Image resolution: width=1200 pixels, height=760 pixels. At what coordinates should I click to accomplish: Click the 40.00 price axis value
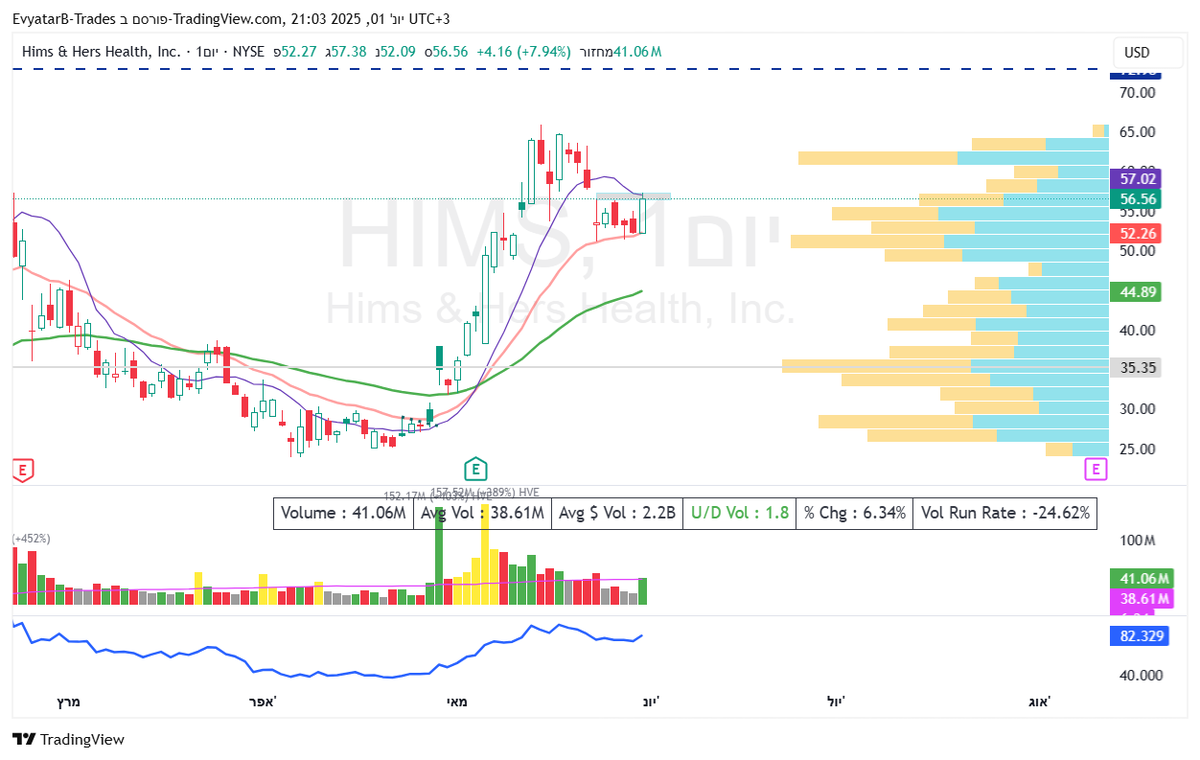click(1138, 330)
